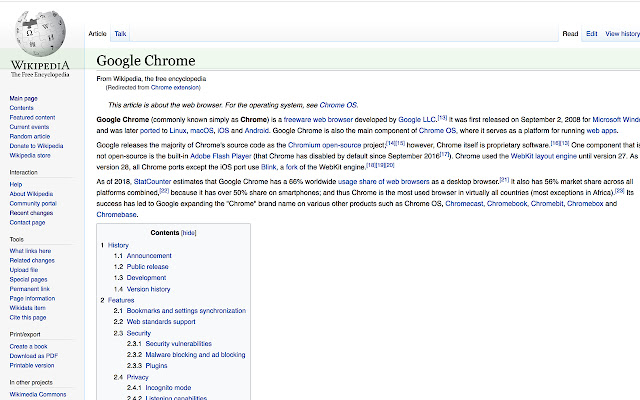
Task: Click the WebKit link
Action: tap(522, 156)
